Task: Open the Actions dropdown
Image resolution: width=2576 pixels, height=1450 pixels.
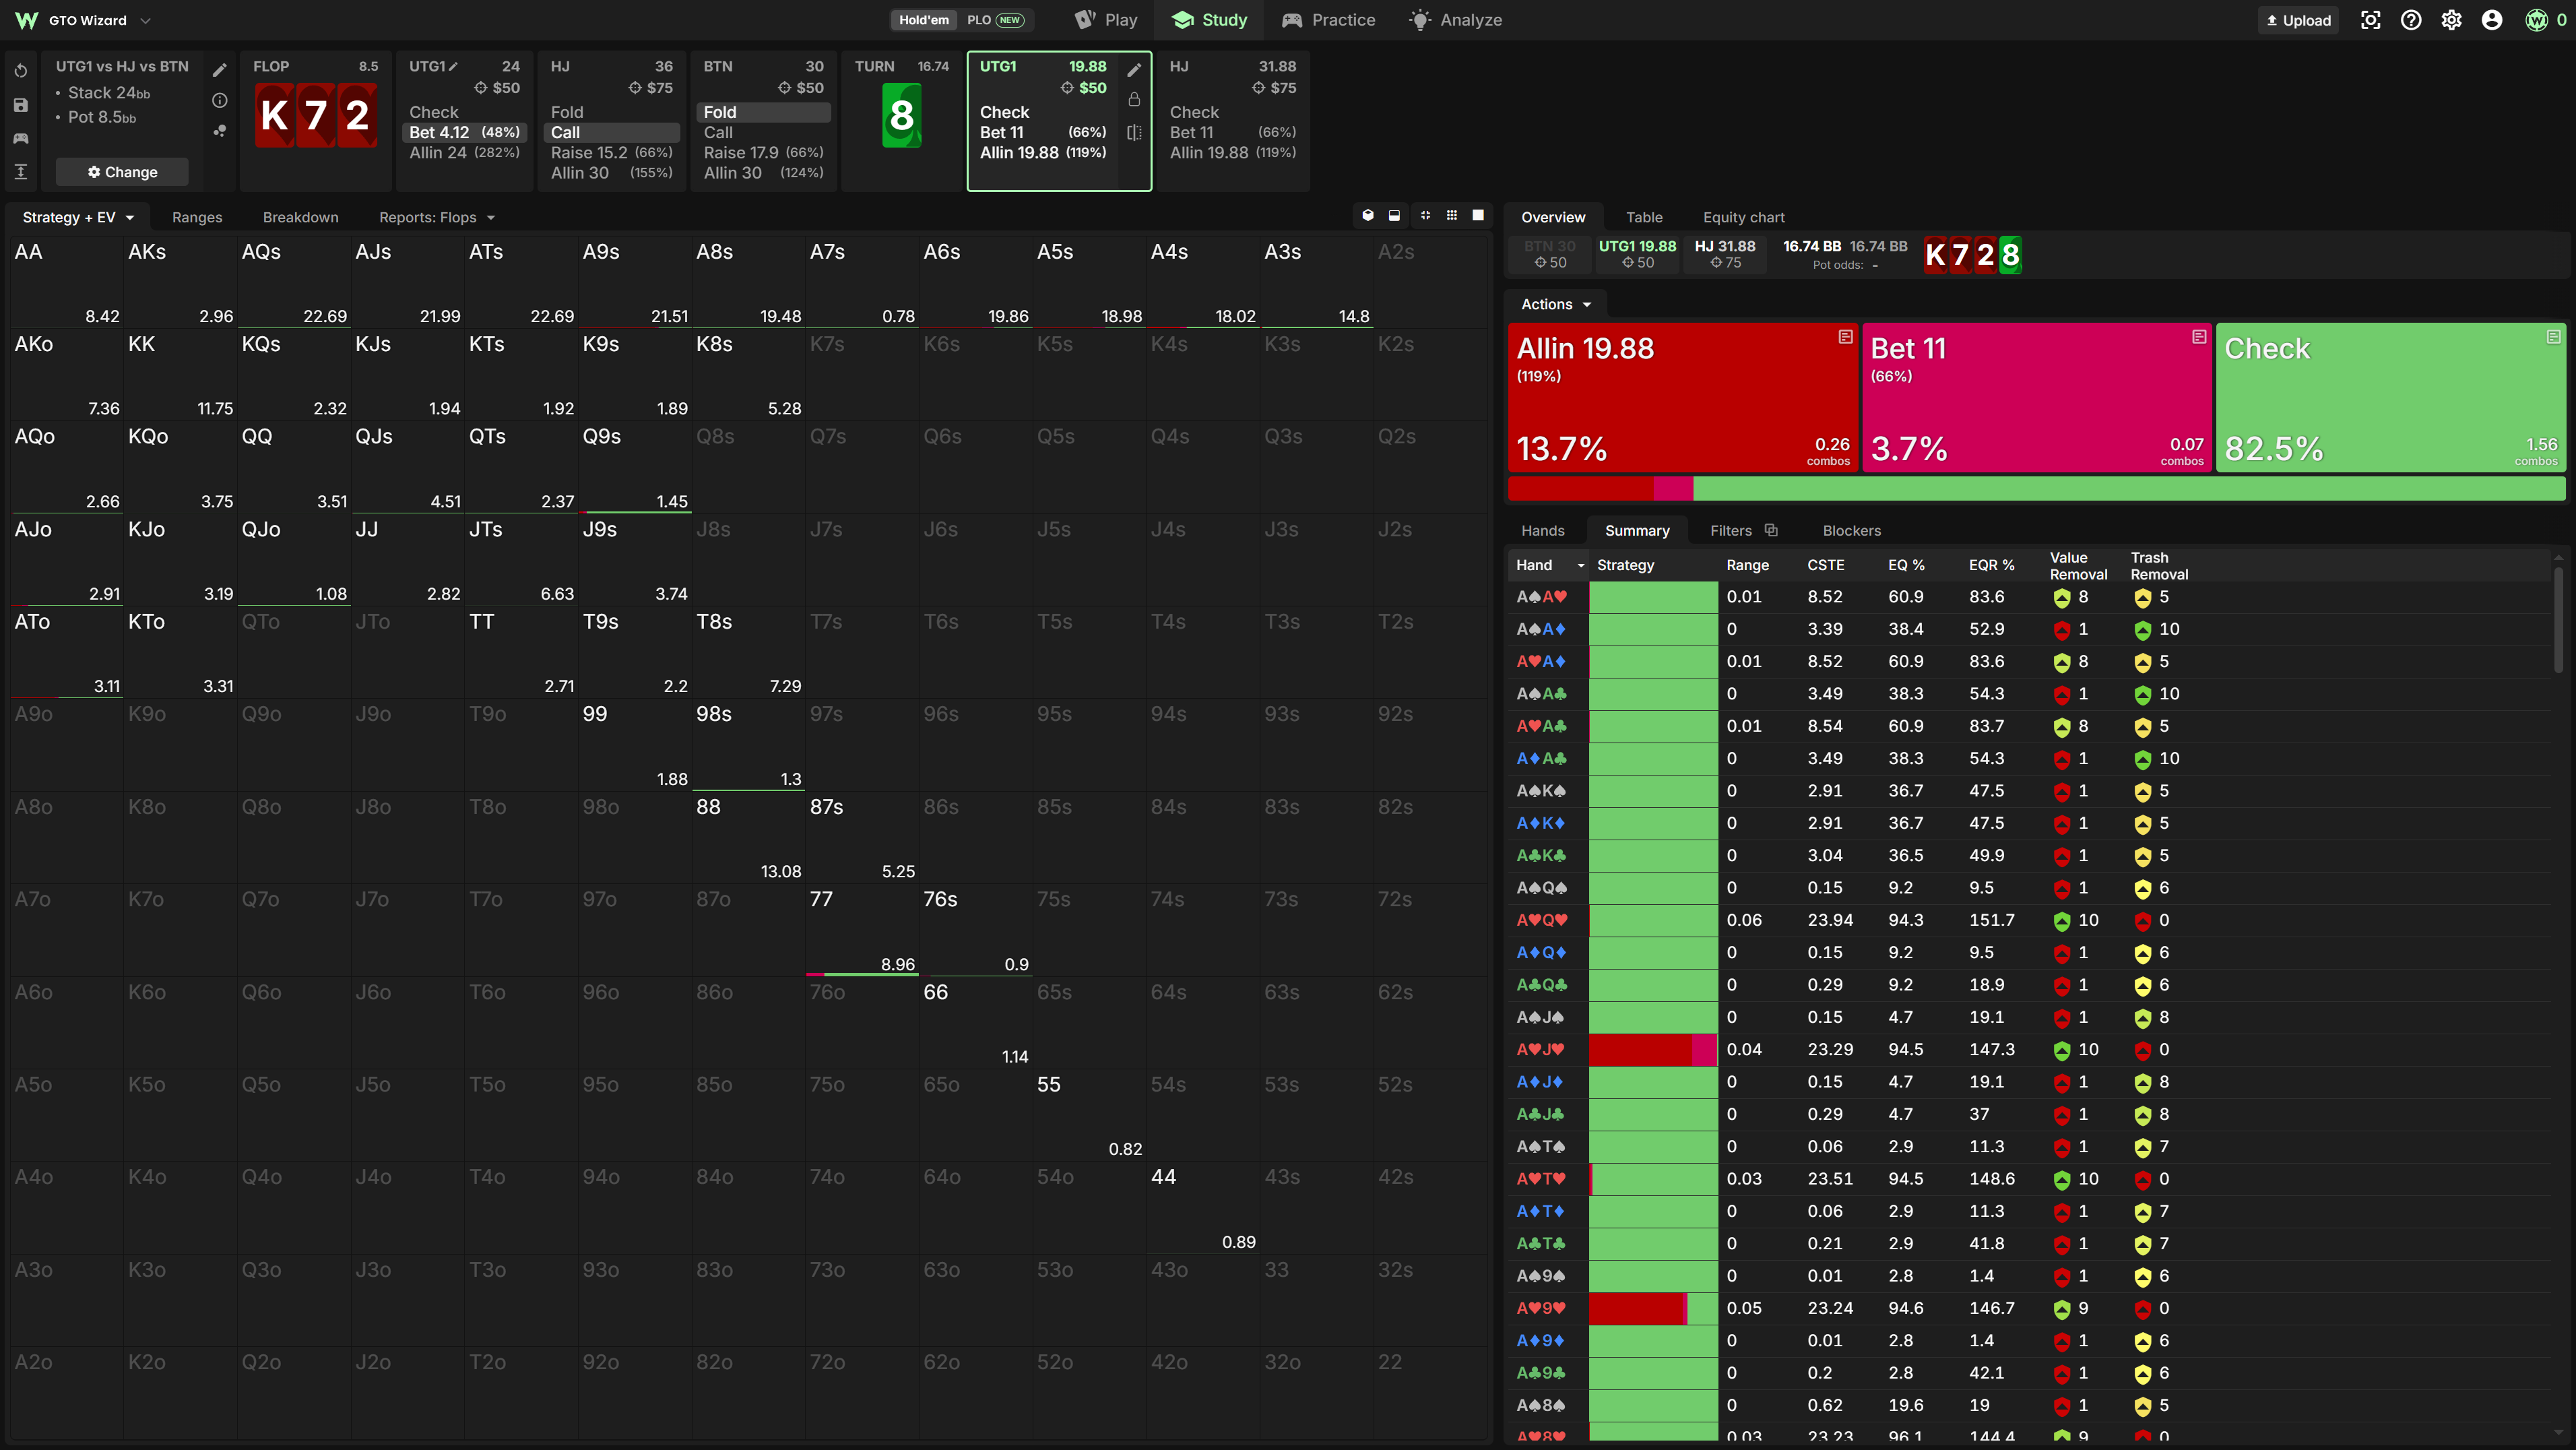Action: 1555,304
